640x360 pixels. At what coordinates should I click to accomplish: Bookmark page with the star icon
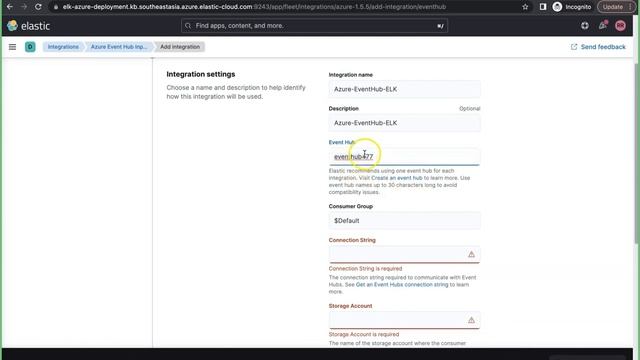click(x=525, y=7)
